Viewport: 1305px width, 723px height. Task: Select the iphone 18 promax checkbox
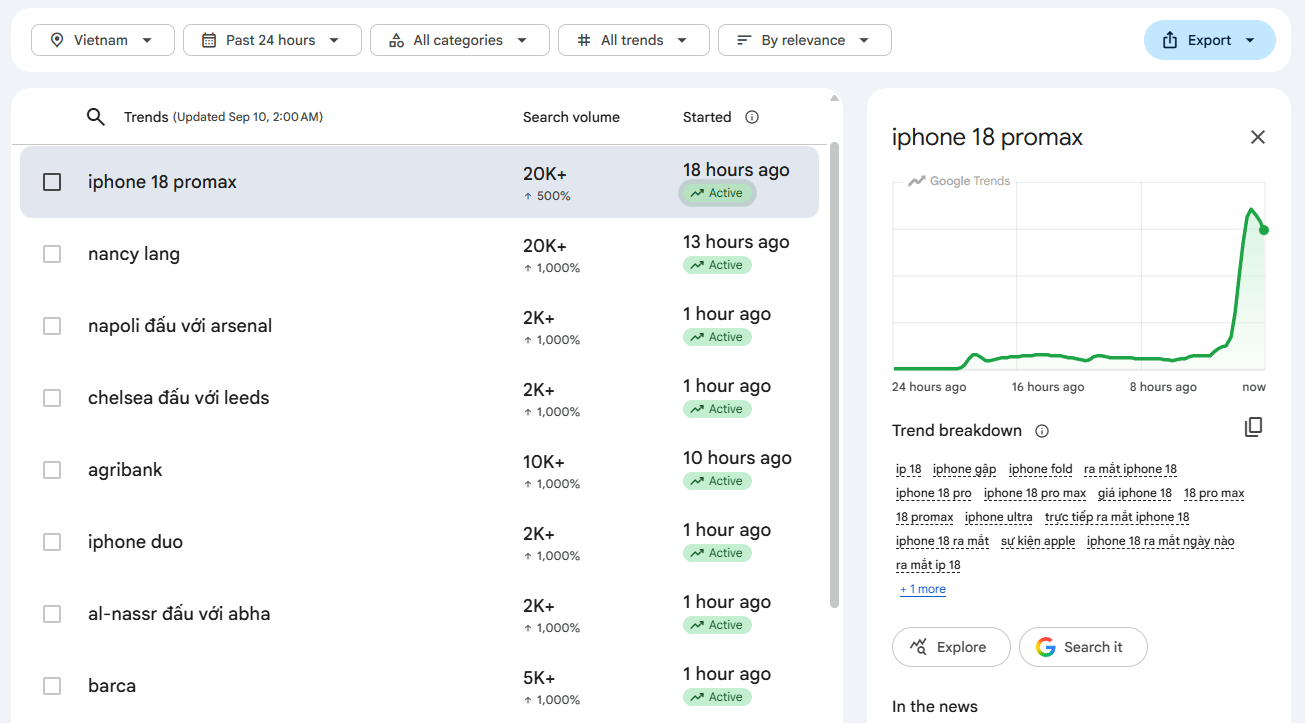click(52, 182)
